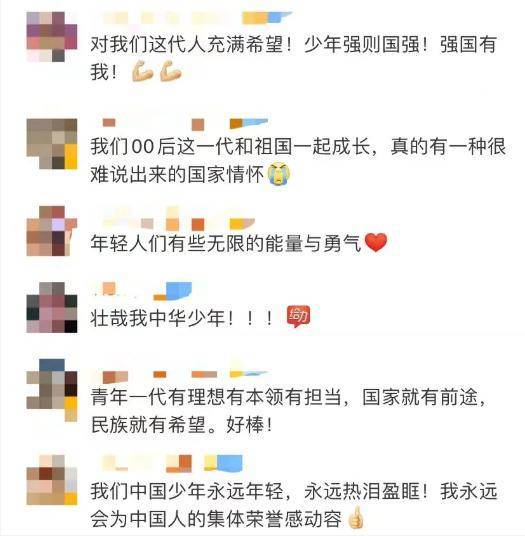Image resolution: width=525 pixels, height=536 pixels.
Task: Click the blurred username above 我们00后 comment
Action: [x=179, y=124]
